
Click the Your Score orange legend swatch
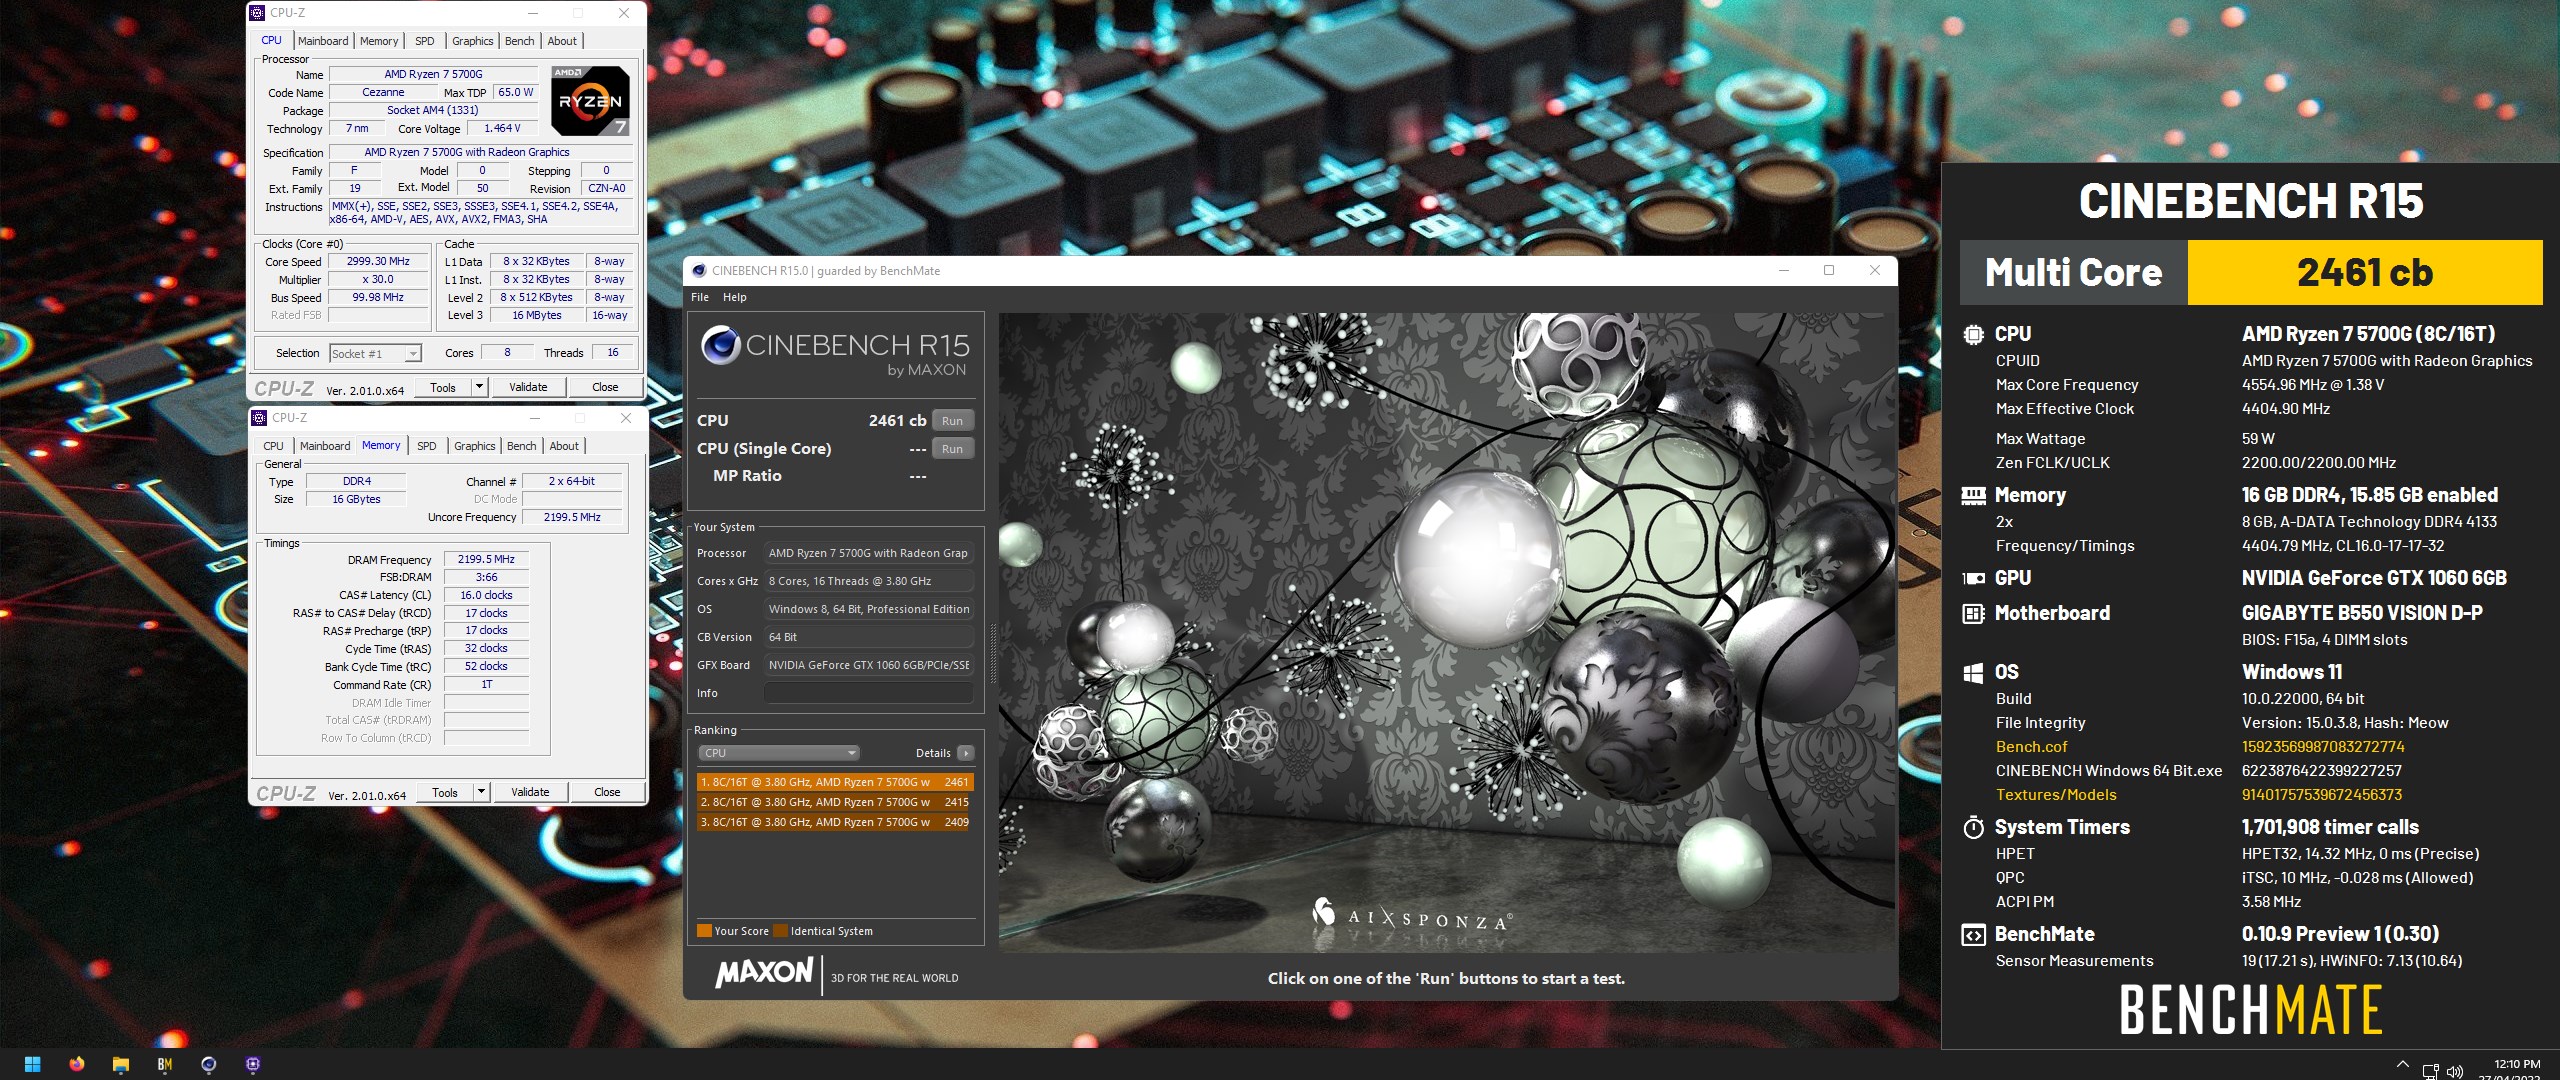704,931
